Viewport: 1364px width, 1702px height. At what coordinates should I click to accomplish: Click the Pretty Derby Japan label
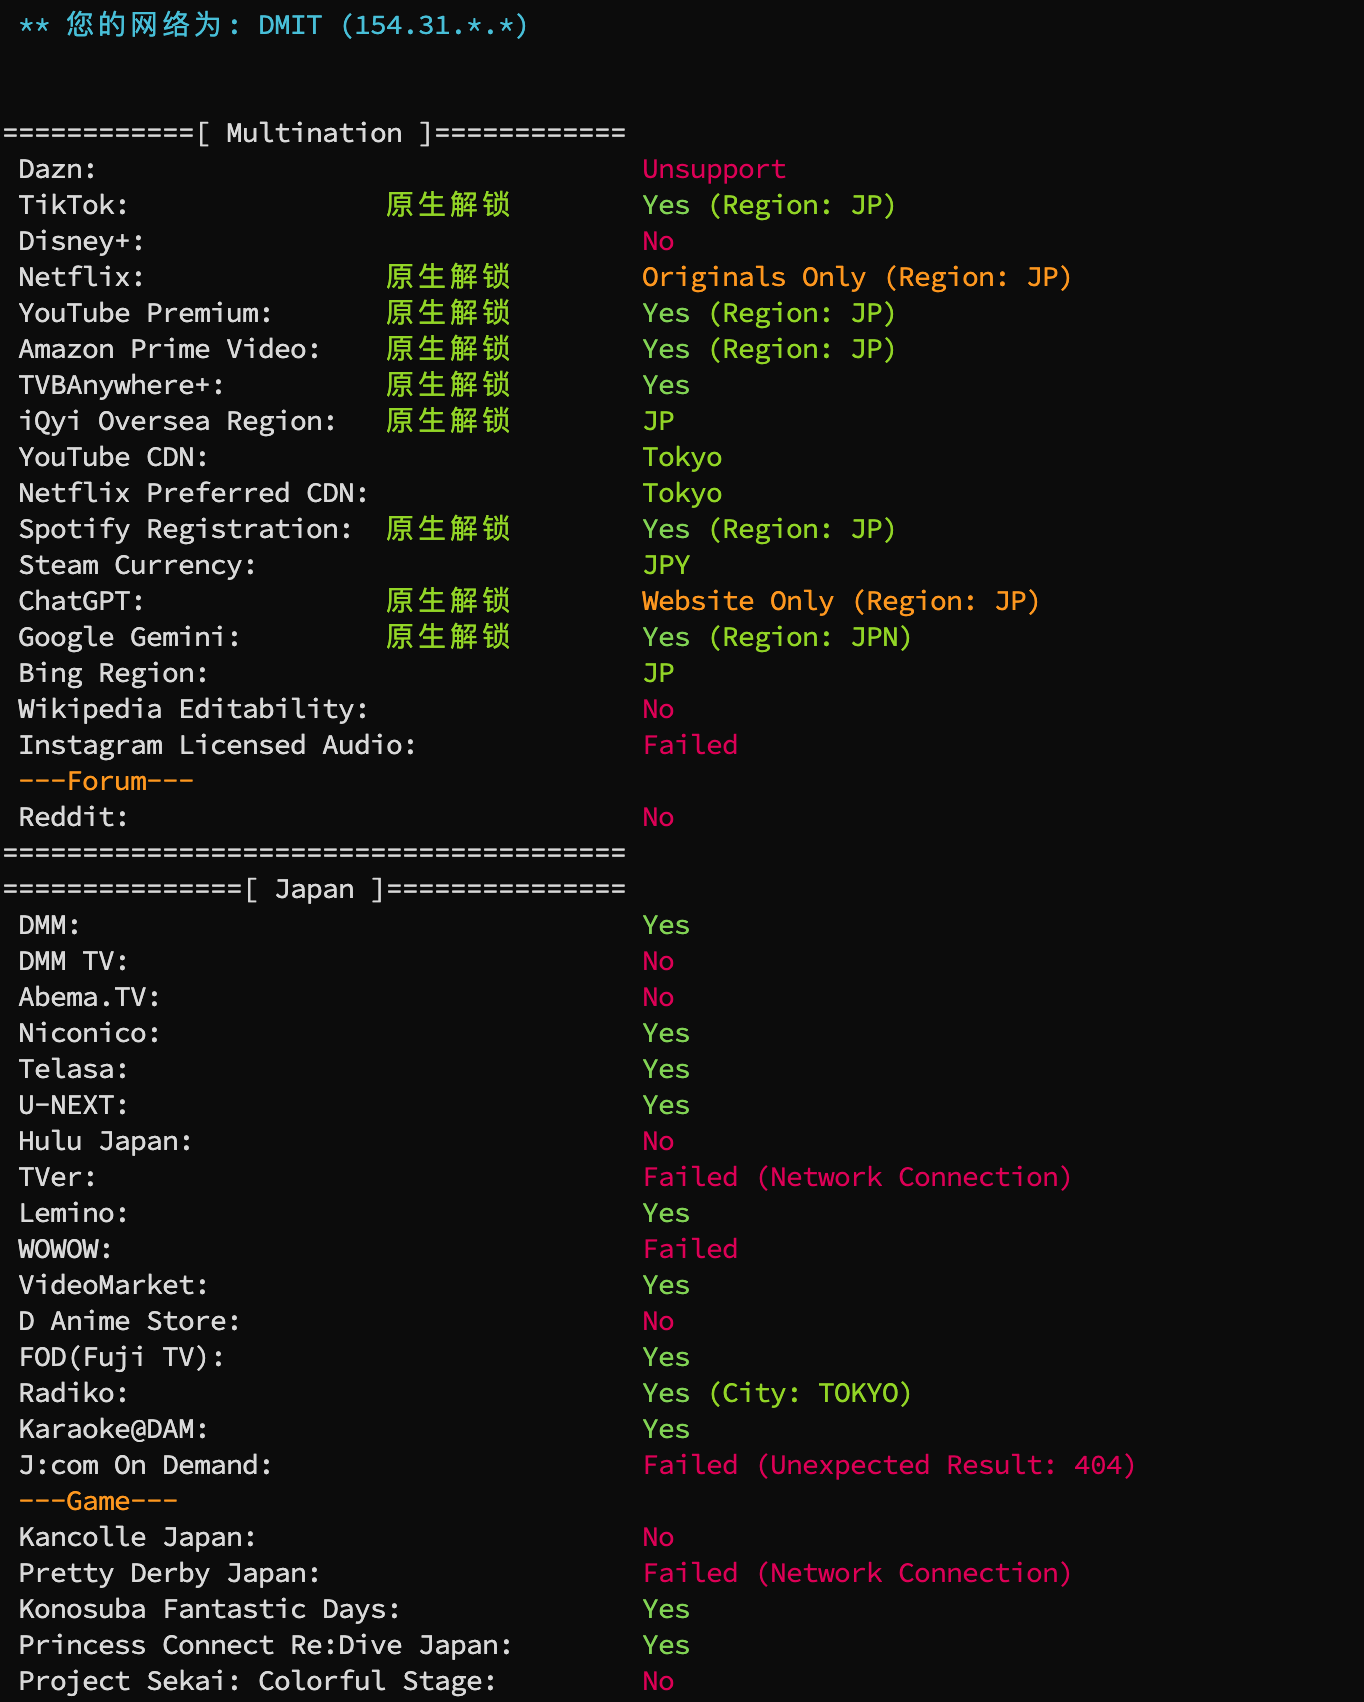(x=169, y=1573)
